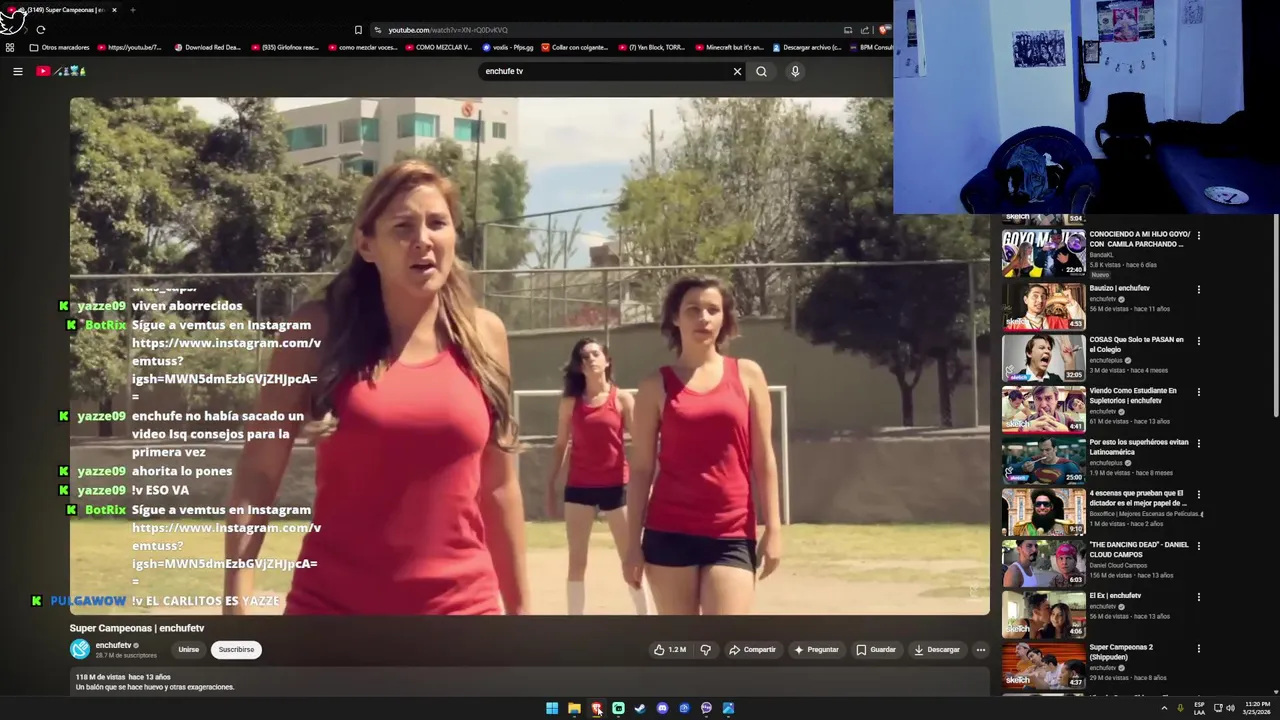Focus the YouTube search box
The image size is (1280, 720).
tap(605, 71)
